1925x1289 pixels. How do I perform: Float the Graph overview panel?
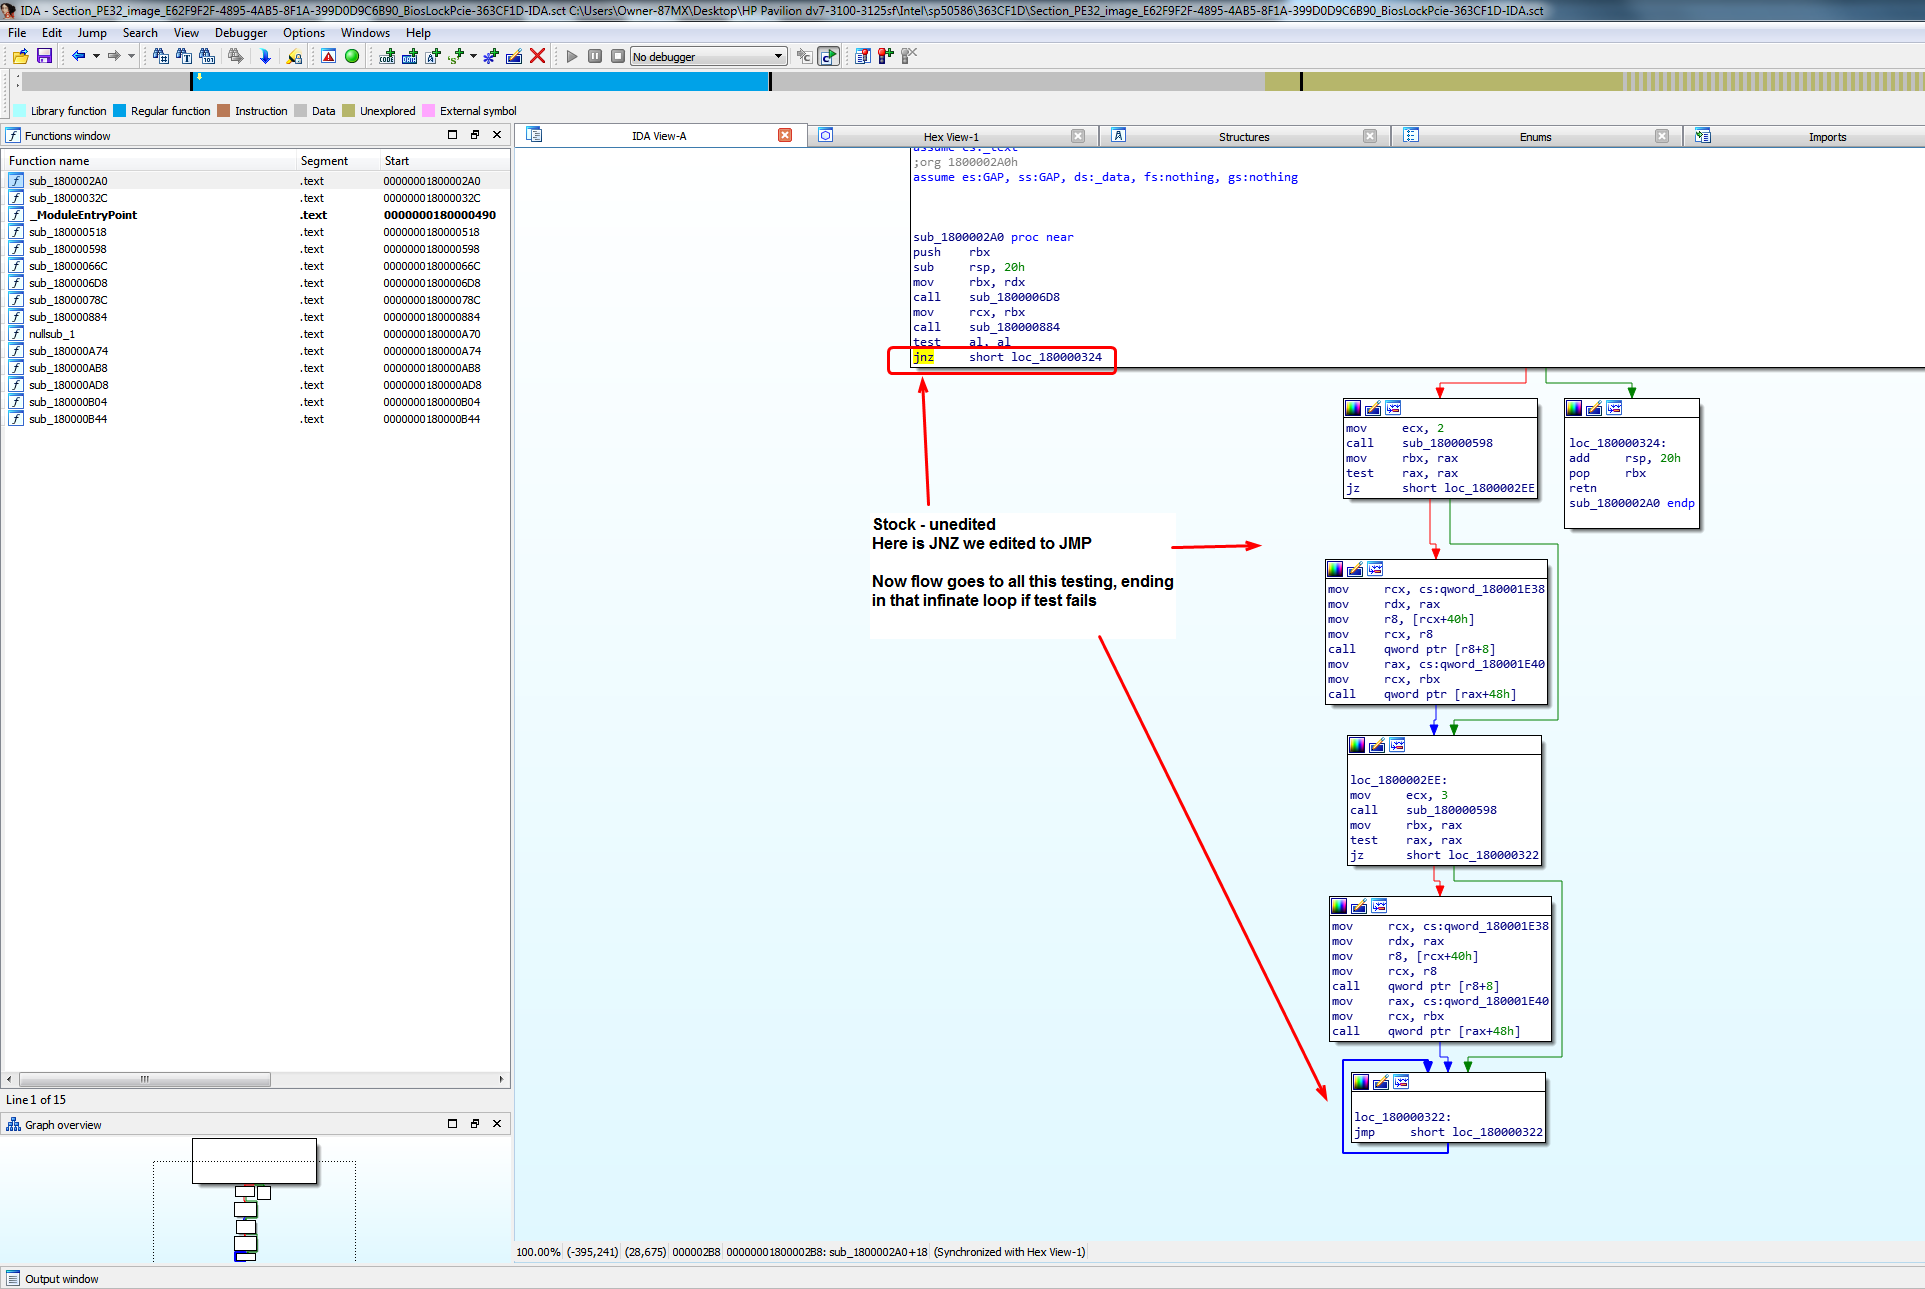click(x=475, y=1124)
